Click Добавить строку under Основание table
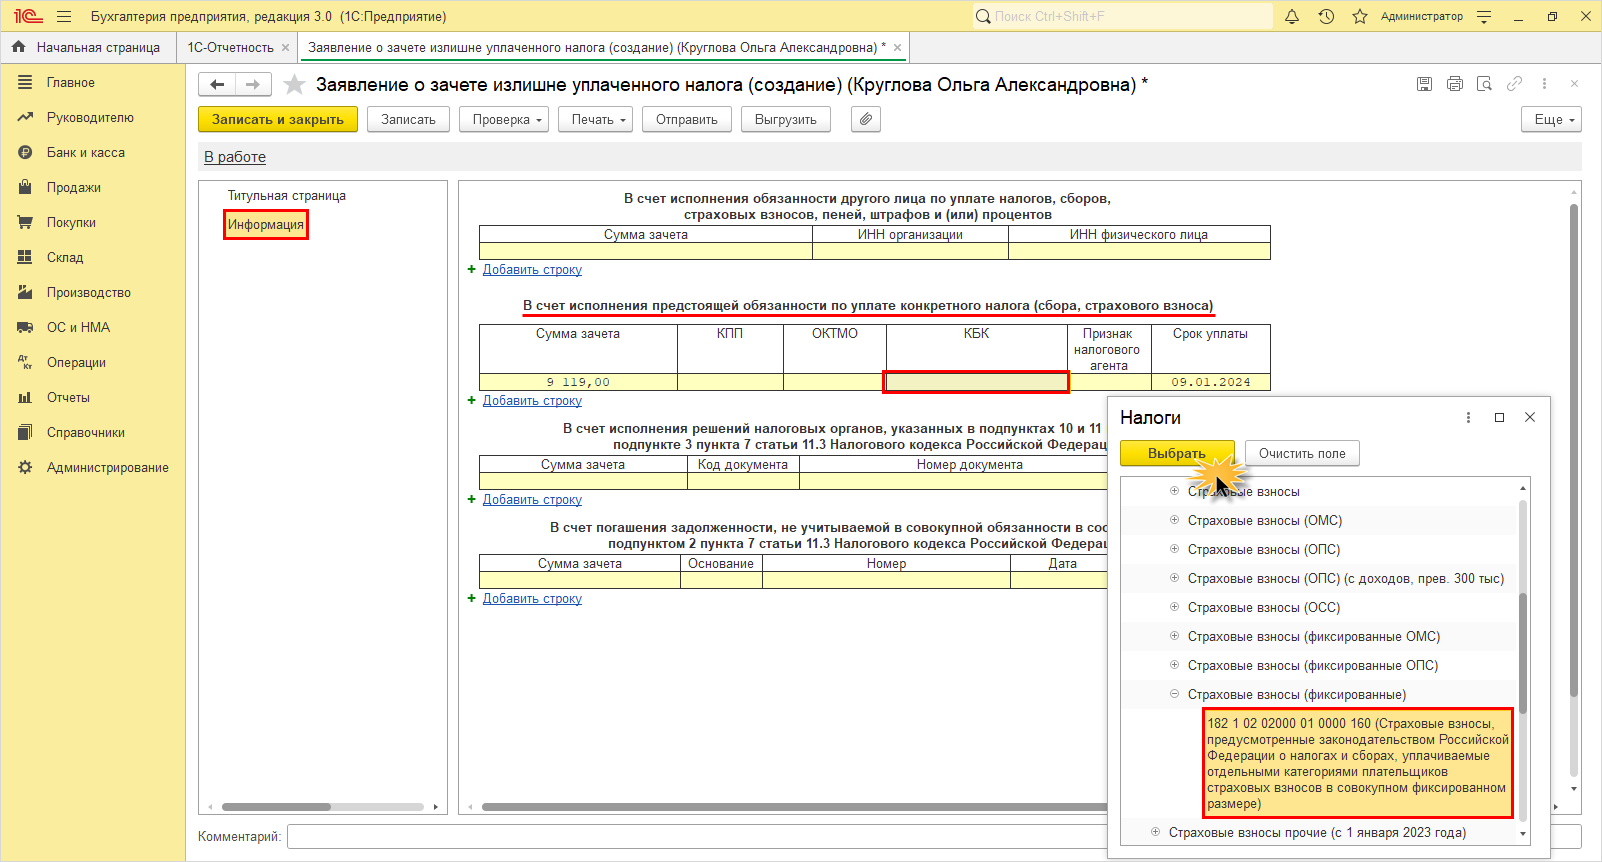1602x862 pixels. tap(532, 599)
